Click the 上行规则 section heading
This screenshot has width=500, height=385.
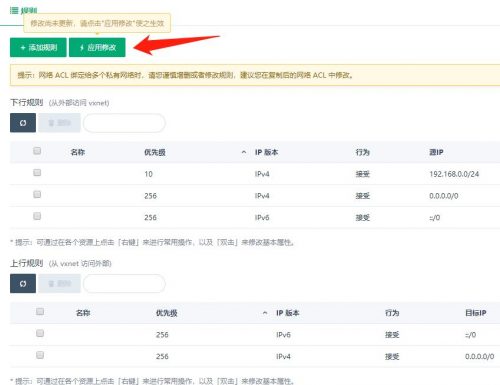(27, 263)
